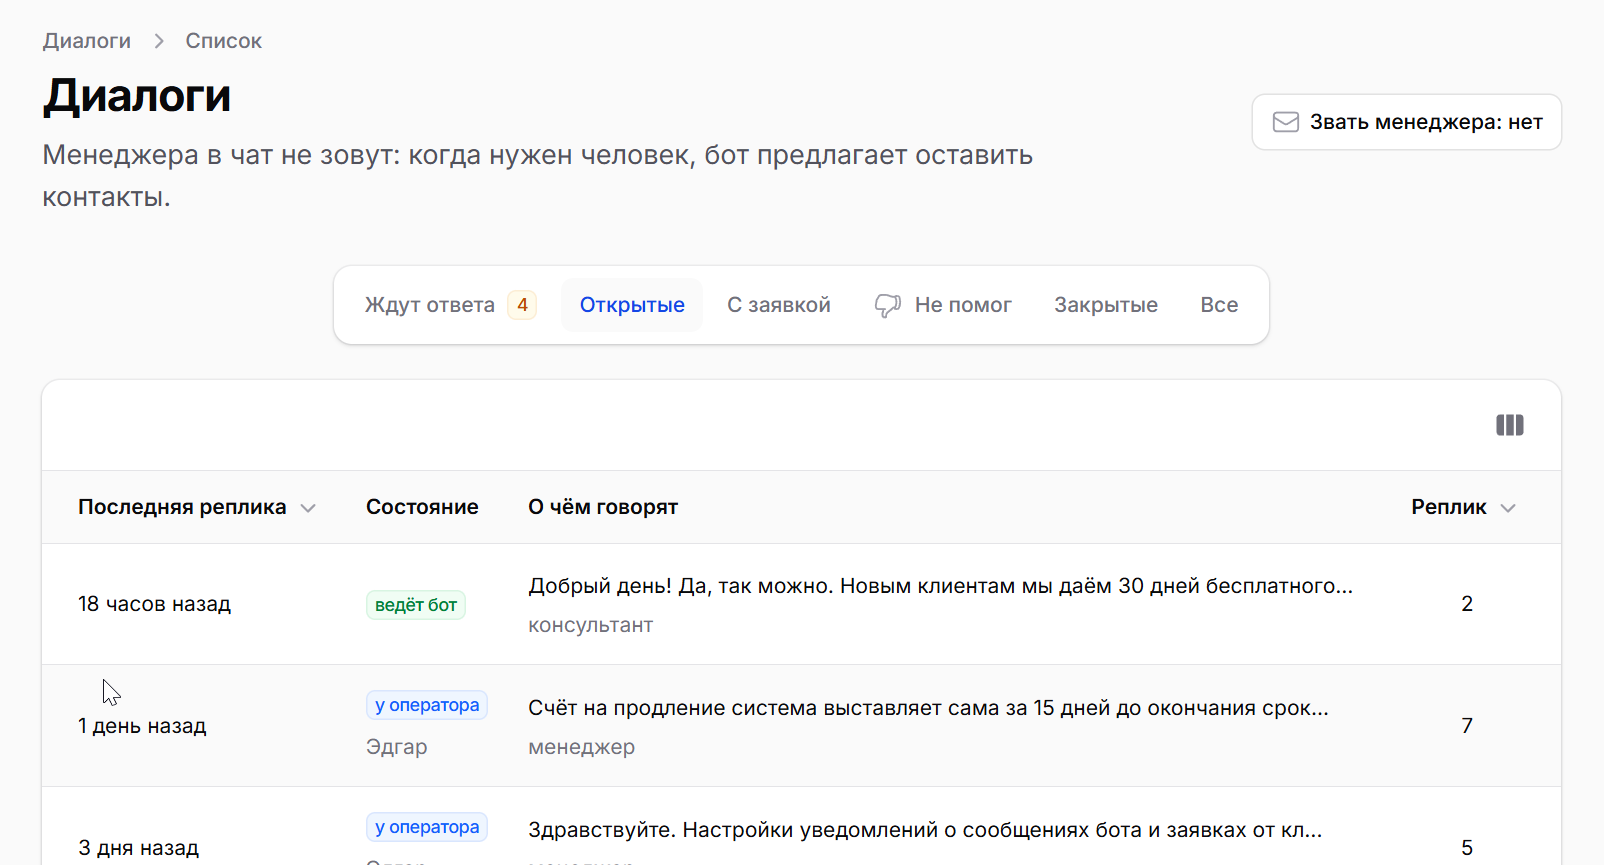Select the Открытые tab

pyautogui.click(x=632, y=305)
